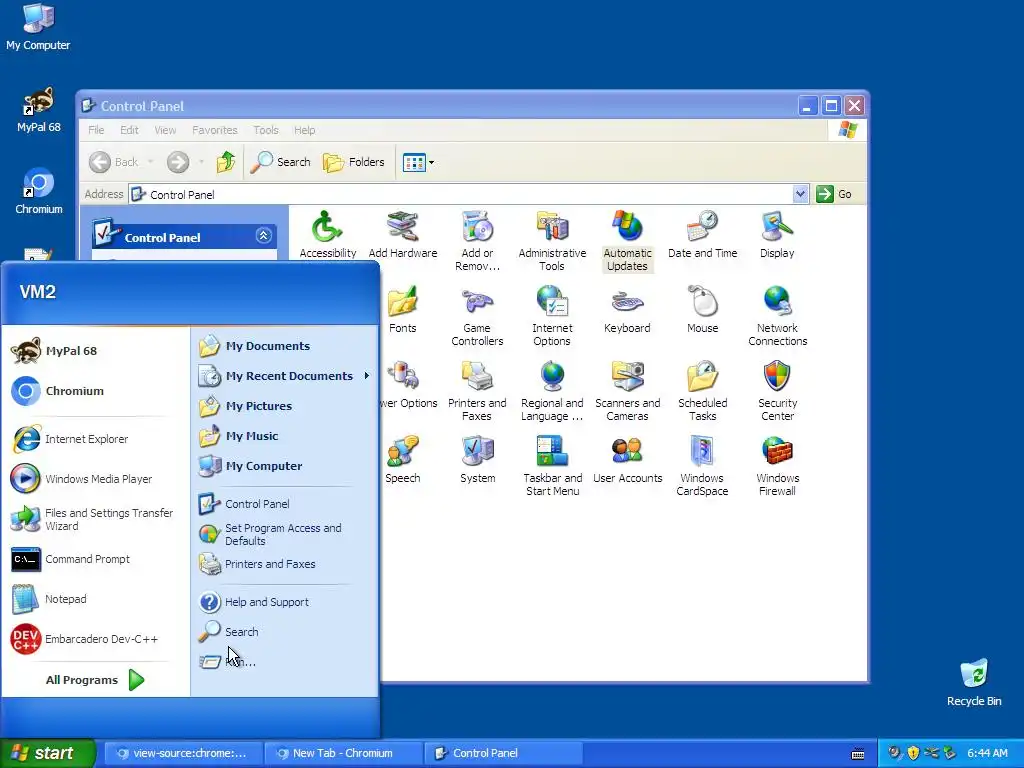The width and height of the screenshot is (1024, 768).
Task: Open the Favorites menu
Action: 215,130
